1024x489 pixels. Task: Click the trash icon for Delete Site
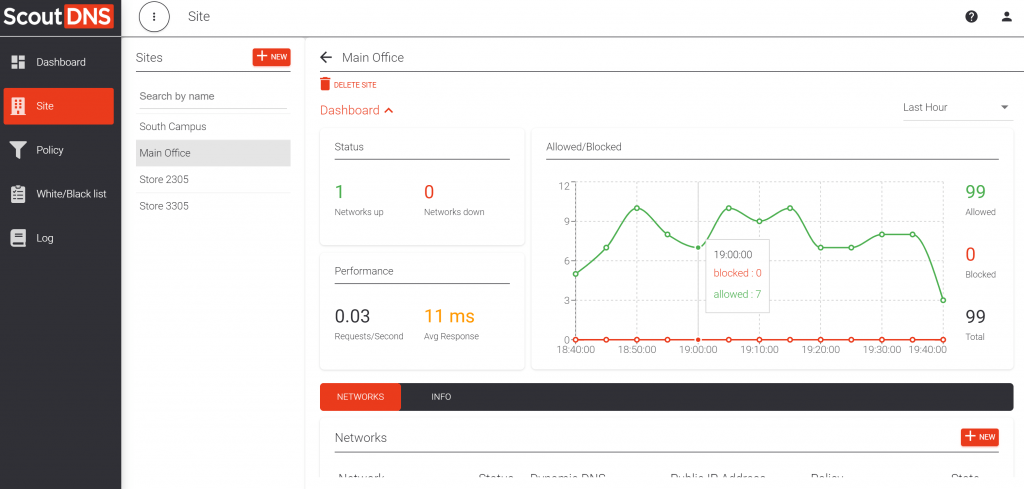325,84
